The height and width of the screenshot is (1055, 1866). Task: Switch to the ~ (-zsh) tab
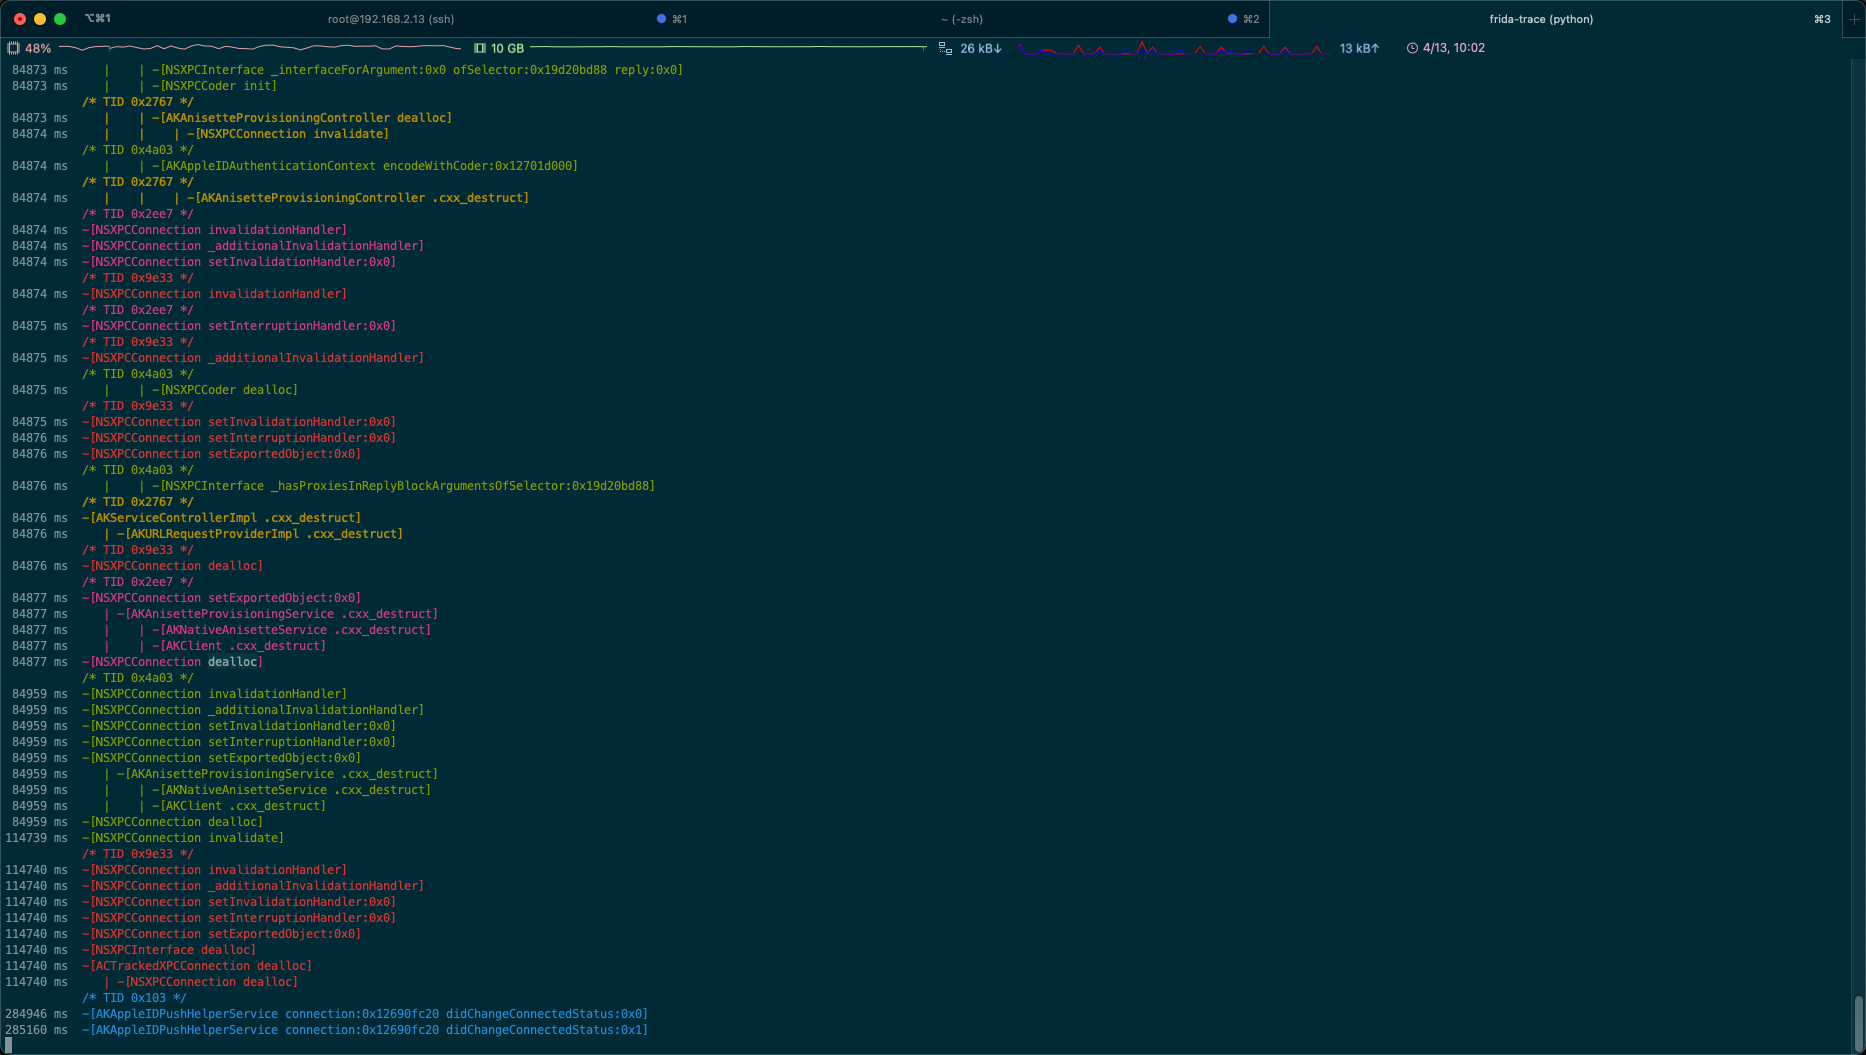[961, 19]
